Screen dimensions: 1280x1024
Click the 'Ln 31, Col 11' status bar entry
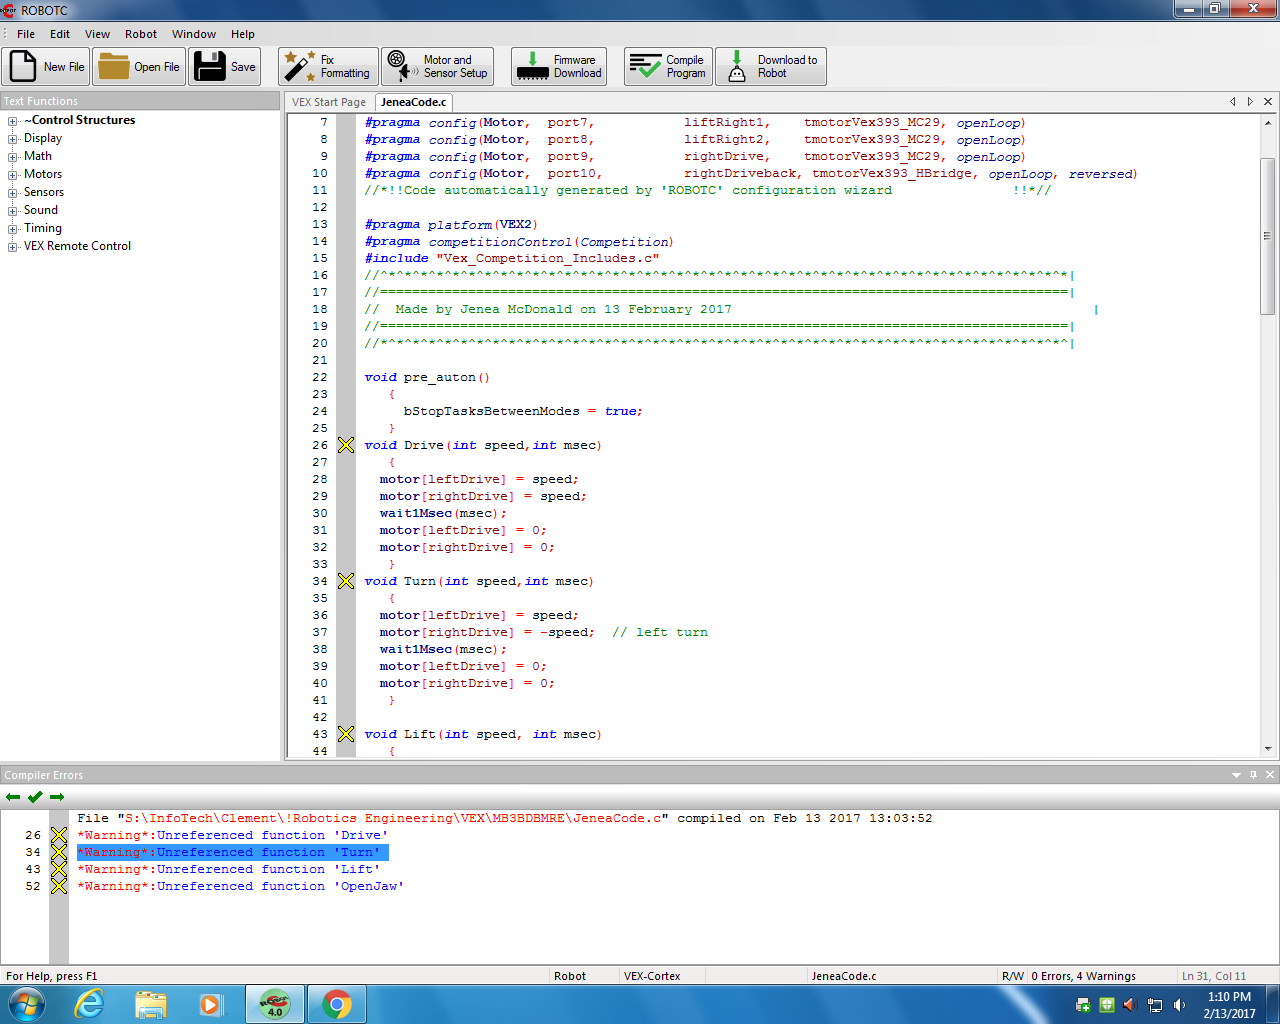coord(1214,976)
